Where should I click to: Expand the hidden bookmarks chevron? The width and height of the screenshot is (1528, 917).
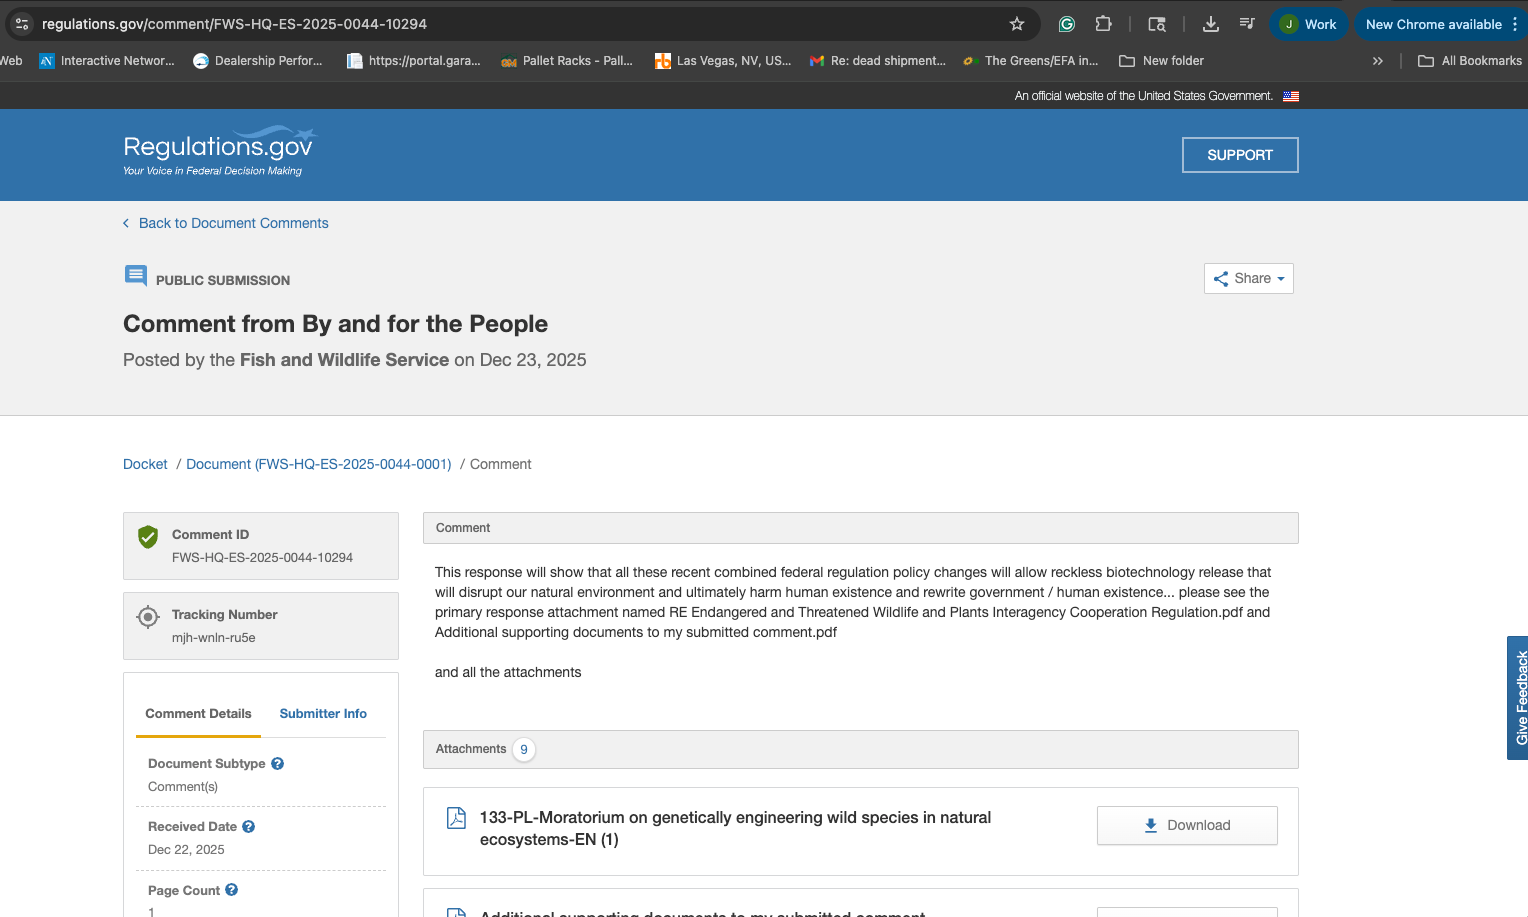coord(1377,61)
